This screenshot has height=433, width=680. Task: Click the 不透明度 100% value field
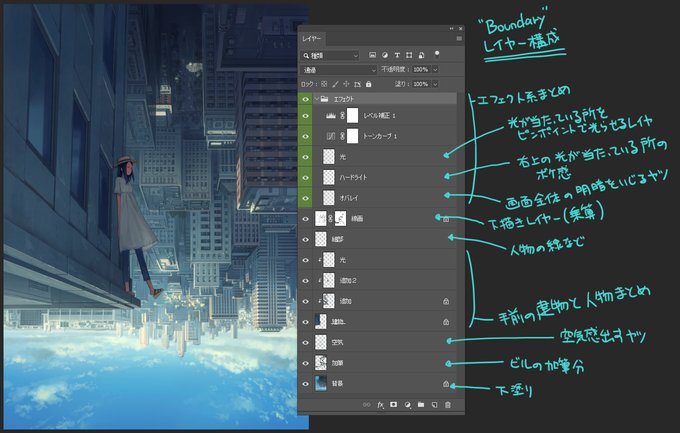point(421,69)
